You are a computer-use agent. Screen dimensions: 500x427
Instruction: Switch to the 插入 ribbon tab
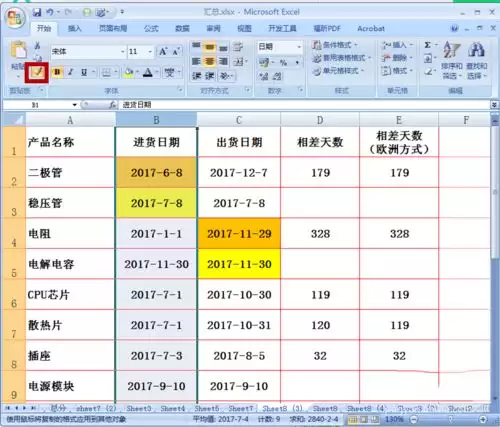[74, 28]
